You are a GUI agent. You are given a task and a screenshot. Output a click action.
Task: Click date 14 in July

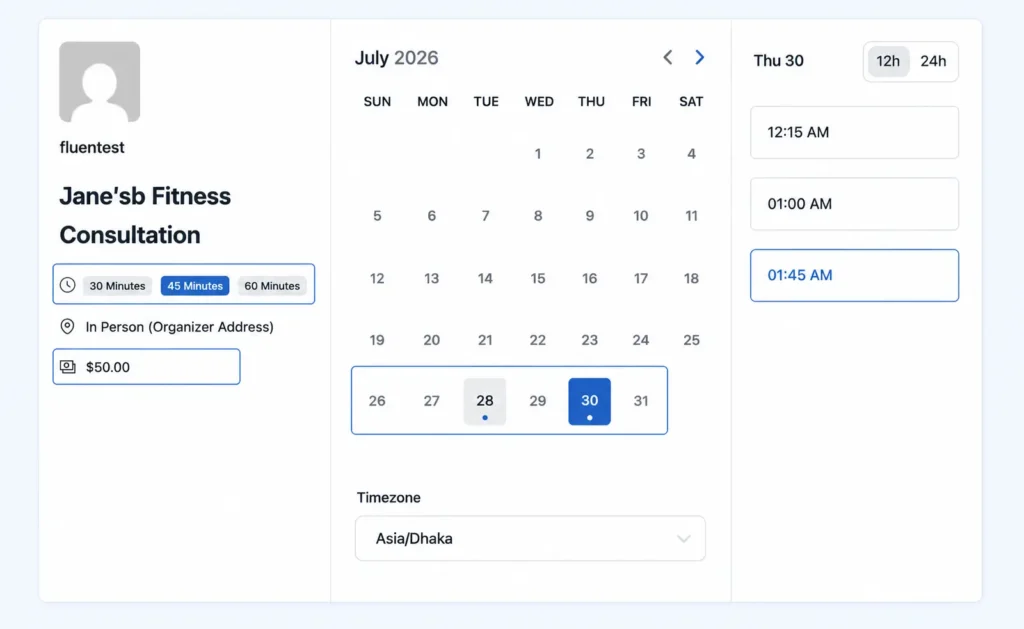(x=485, y=279)
